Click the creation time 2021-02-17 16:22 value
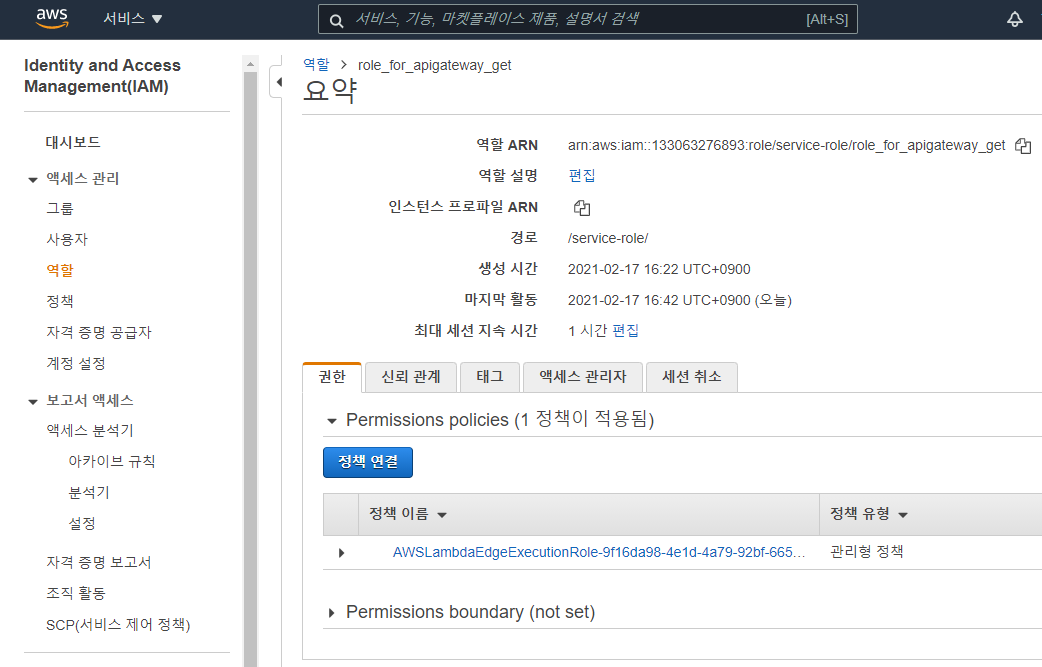 click(x=659, y=269)
